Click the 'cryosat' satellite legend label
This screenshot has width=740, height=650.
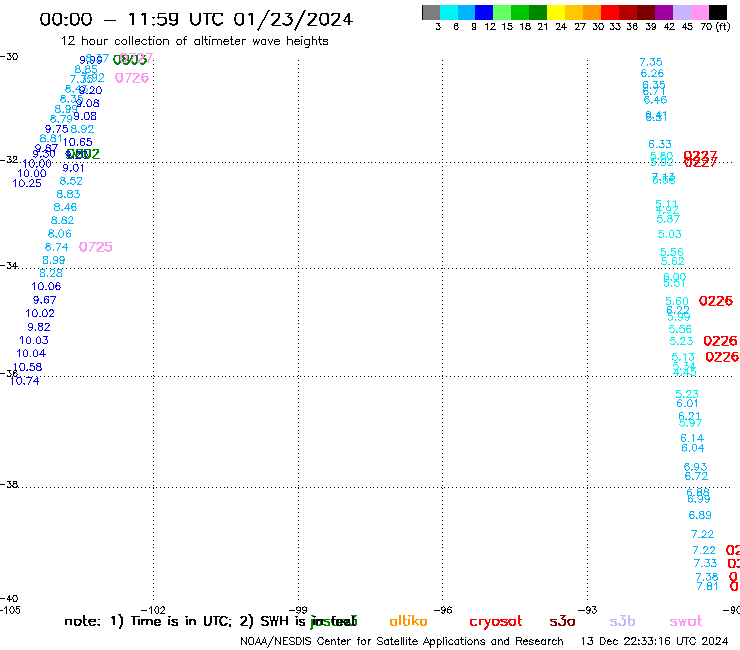coord(496,622)
